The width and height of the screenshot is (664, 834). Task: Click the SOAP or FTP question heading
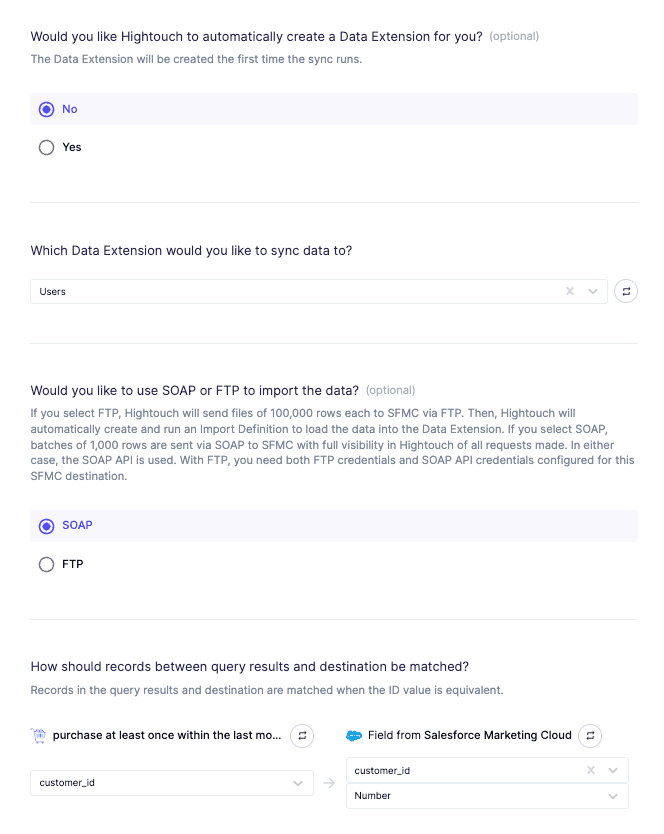click(194, 390)
